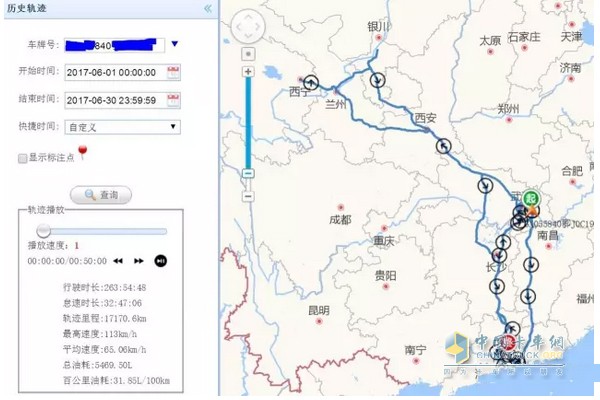Screen dimensions: 600x400
Task: Click the map pan compass control
Action: (248, 25)
